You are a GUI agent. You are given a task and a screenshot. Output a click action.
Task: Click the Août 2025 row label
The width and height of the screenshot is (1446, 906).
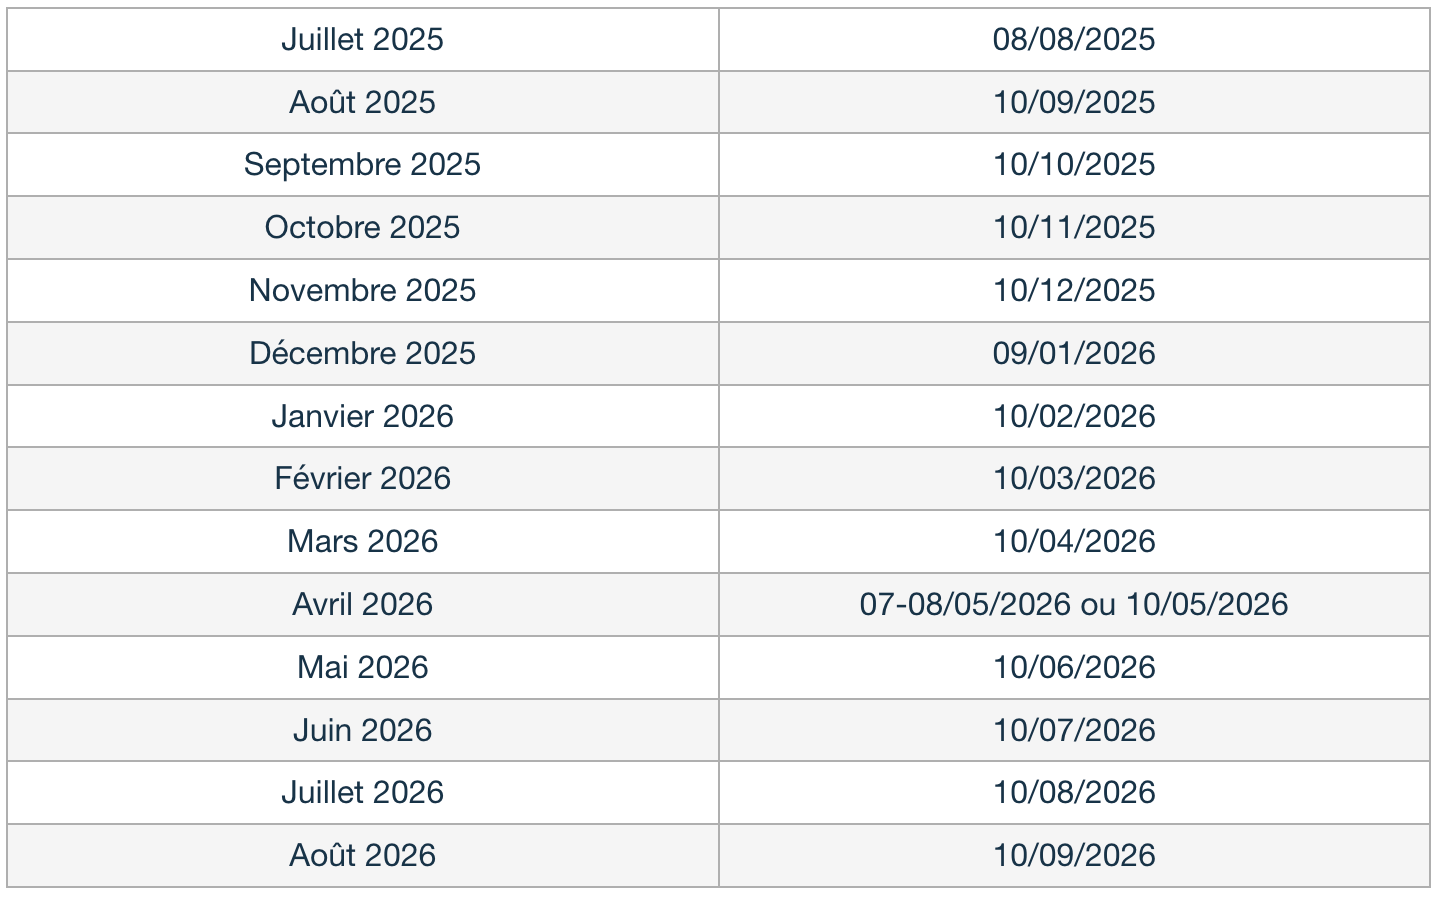362,103
